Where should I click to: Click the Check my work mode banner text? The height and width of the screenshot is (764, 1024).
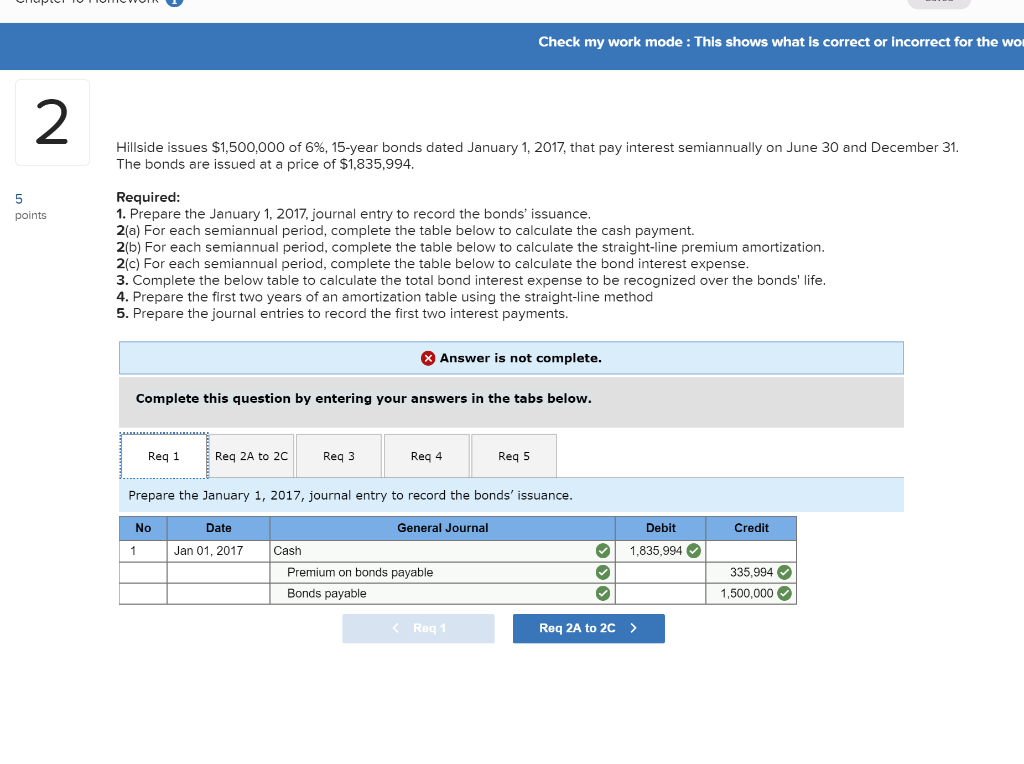pyautogui.click(x=780, y=42)
